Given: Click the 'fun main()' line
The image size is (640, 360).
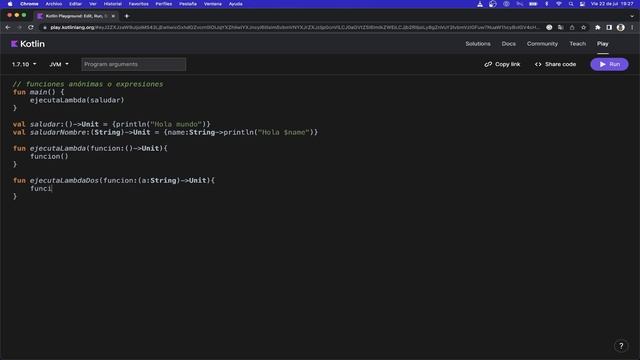Looking at the screenshot, I should coord(38,92).
